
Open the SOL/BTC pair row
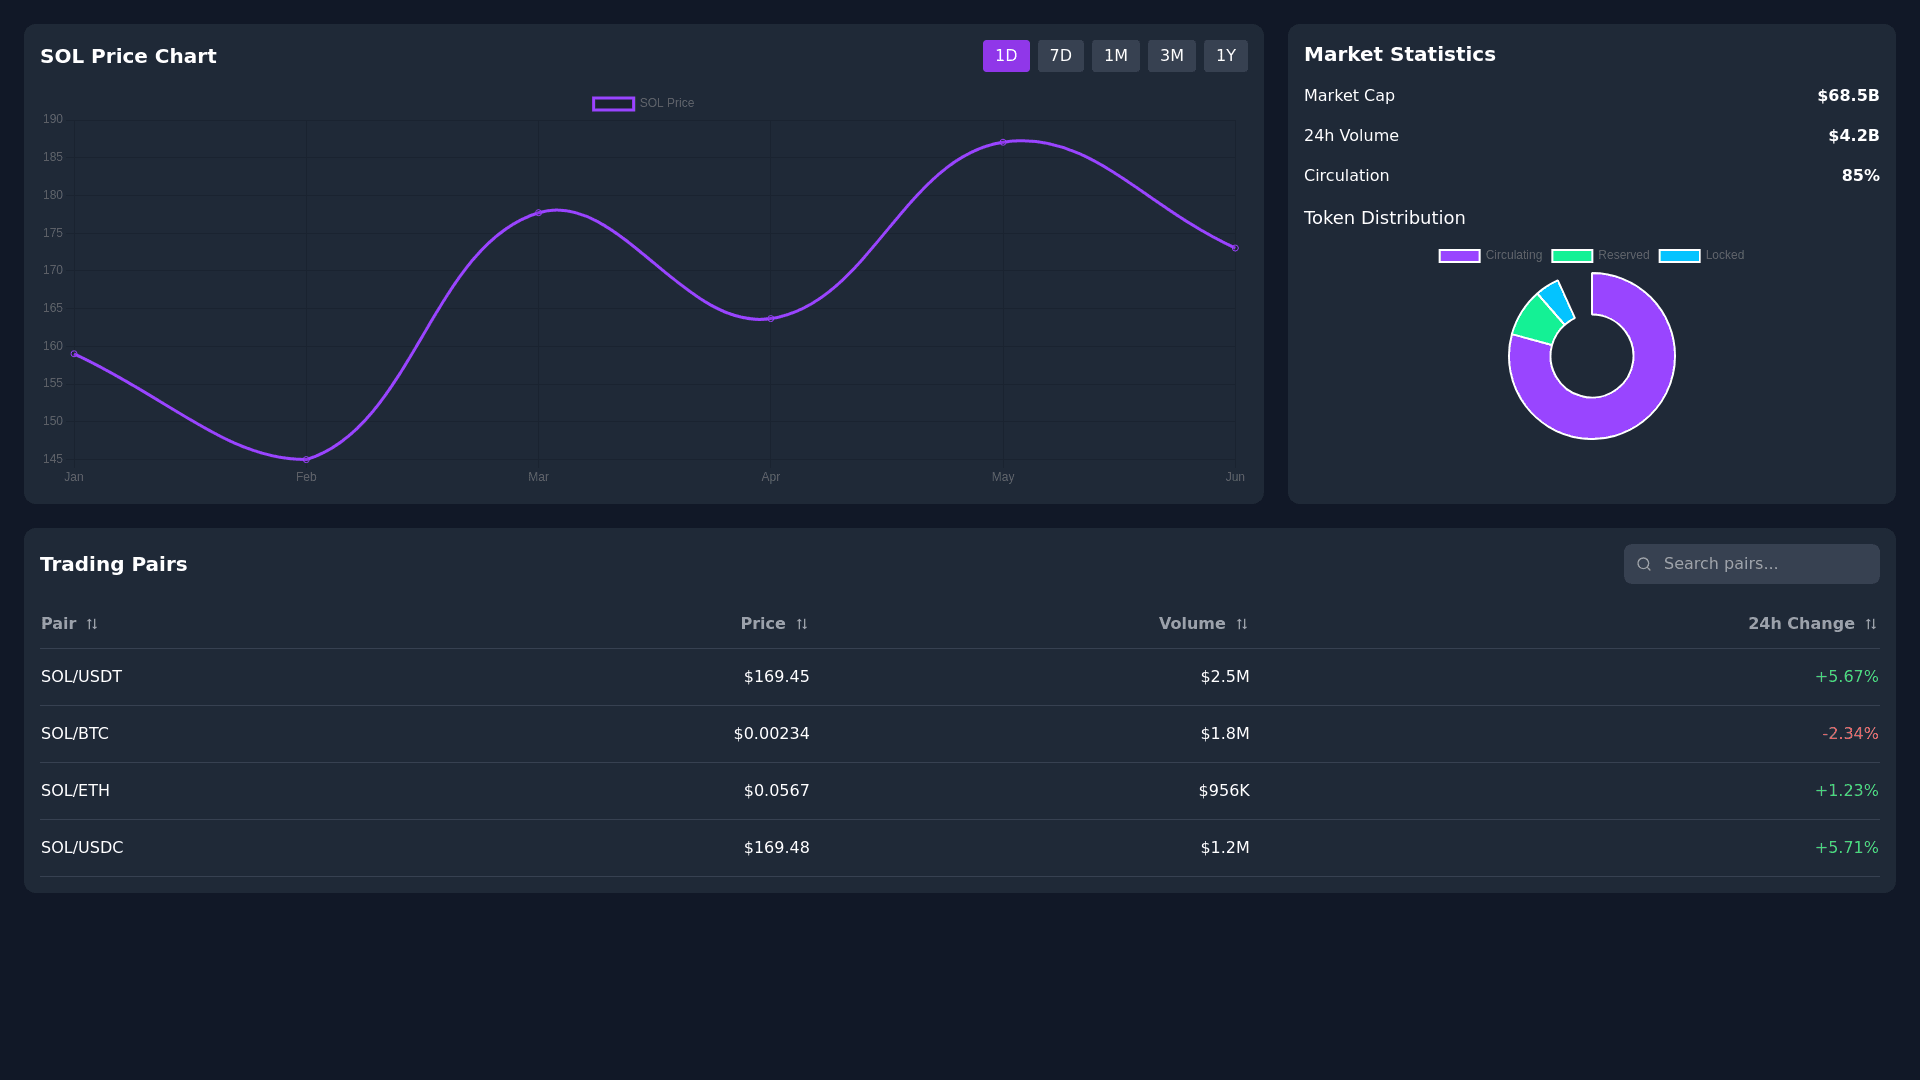(75, 734)
